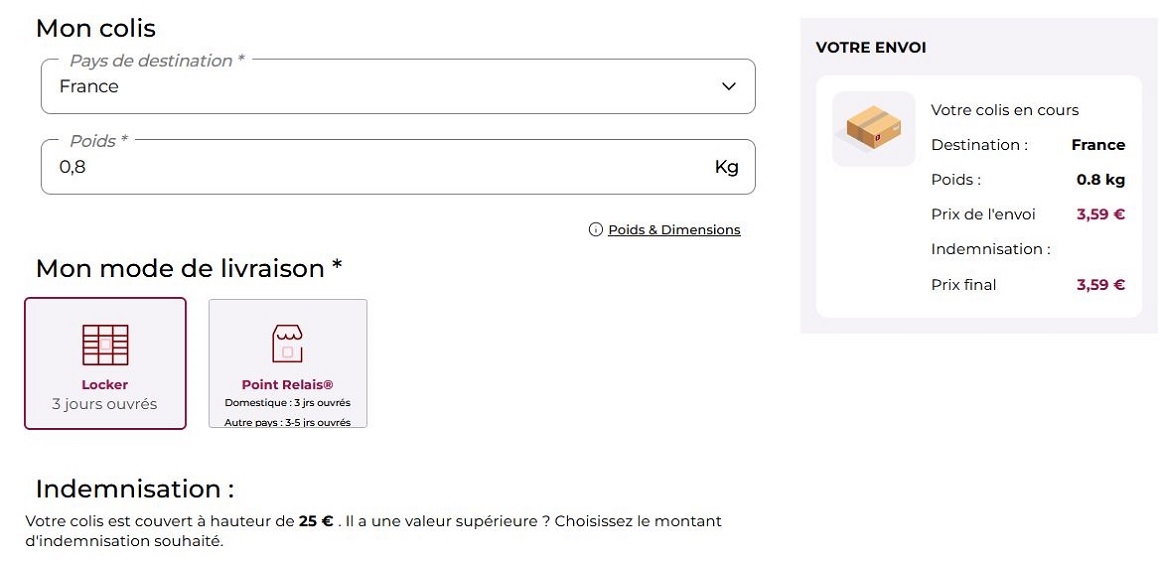The image size is (1161, 563).
Task: Click the Indemnisation section heading
Action: point(135,489)
